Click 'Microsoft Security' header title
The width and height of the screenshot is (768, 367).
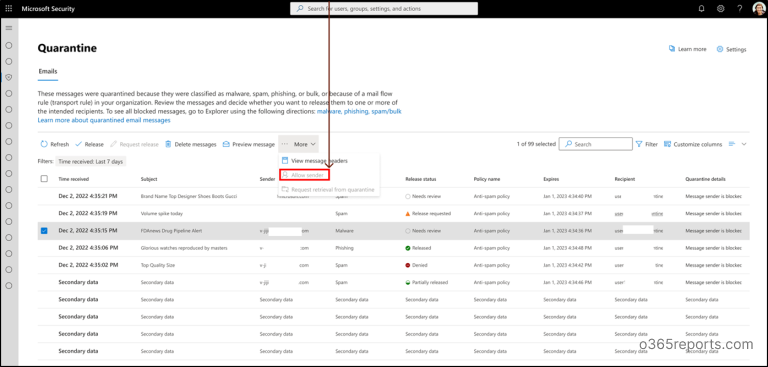pyautogui.click(x=48, y=9)
